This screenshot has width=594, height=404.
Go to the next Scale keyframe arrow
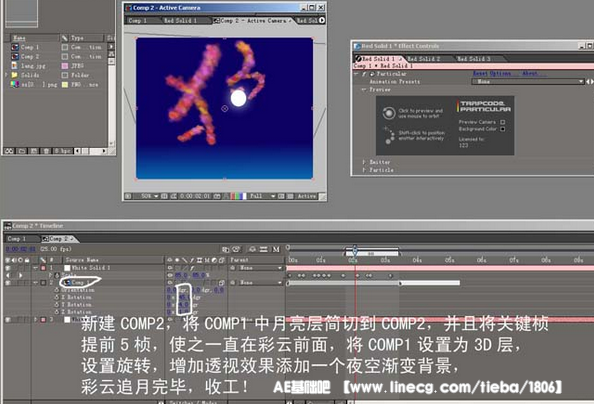click(21, 276)
